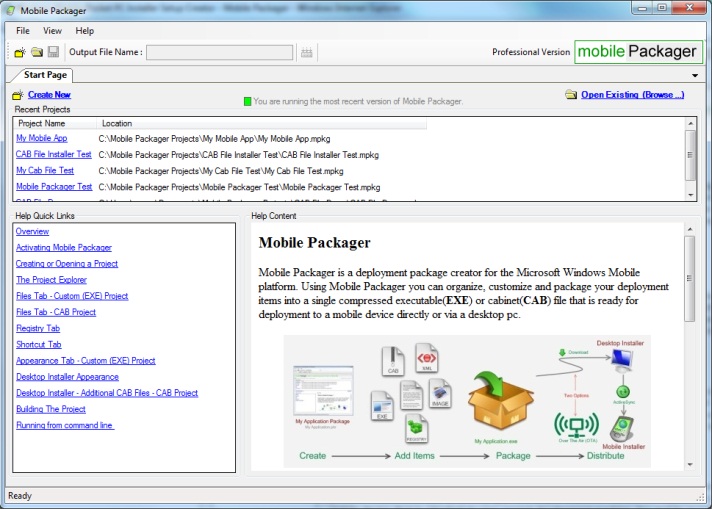The image size is (712, 509).
Task: Click the help content scrollbar thumb
Action: coord(690,278)
